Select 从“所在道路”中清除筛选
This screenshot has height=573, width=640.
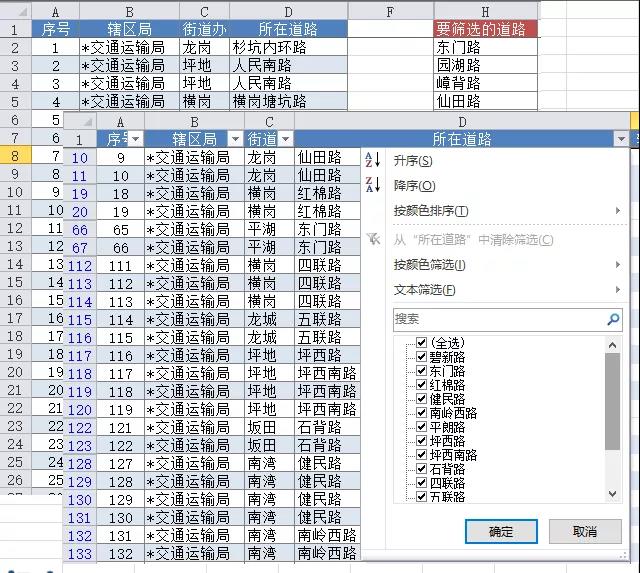473,240
